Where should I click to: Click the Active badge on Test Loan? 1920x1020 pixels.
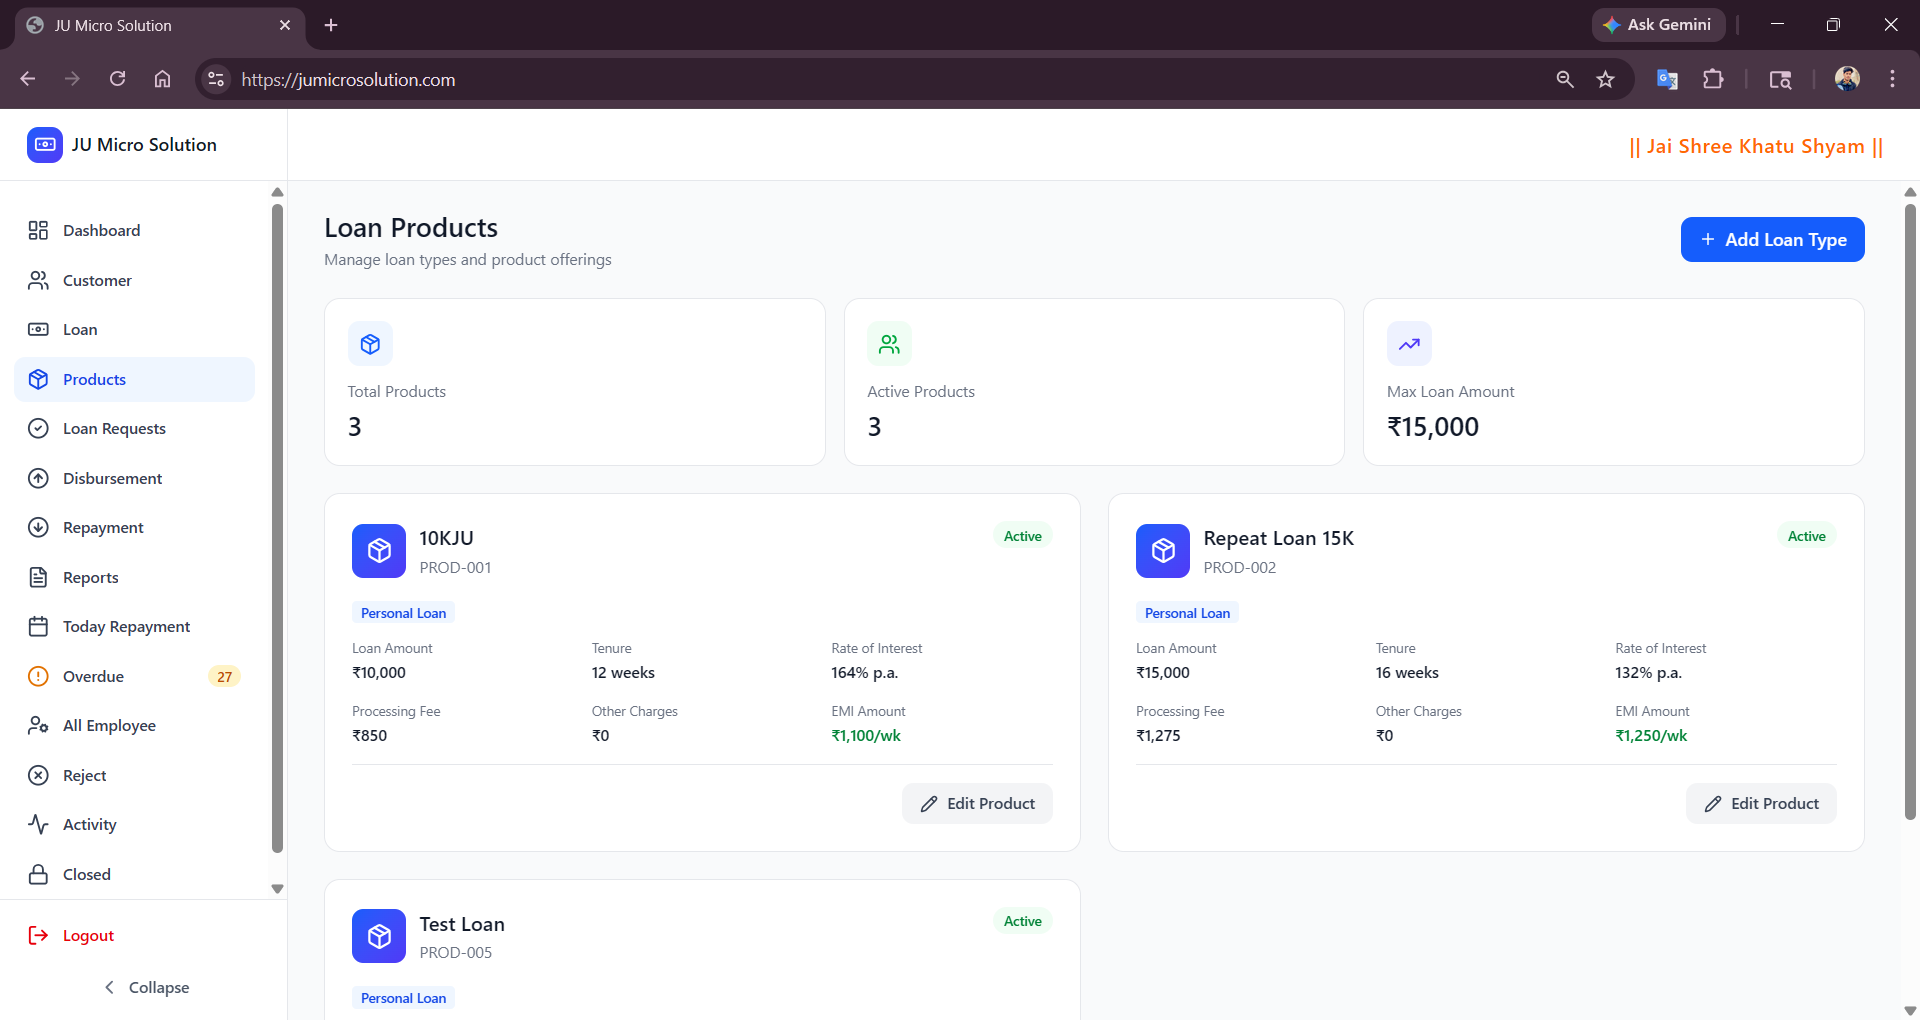point(1023,922)
